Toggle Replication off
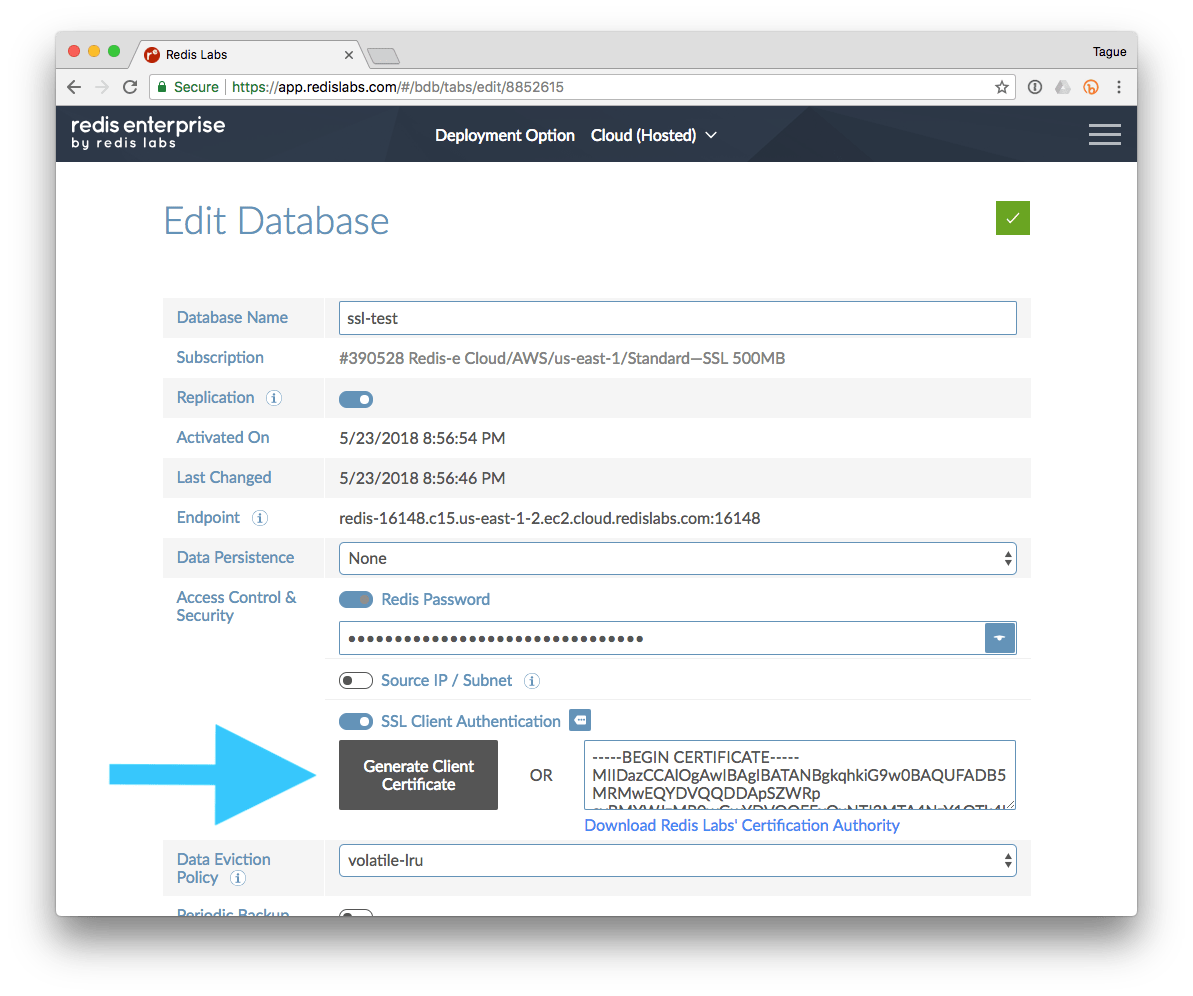This screenshot has height=996, width=1193. click(355, 398)
